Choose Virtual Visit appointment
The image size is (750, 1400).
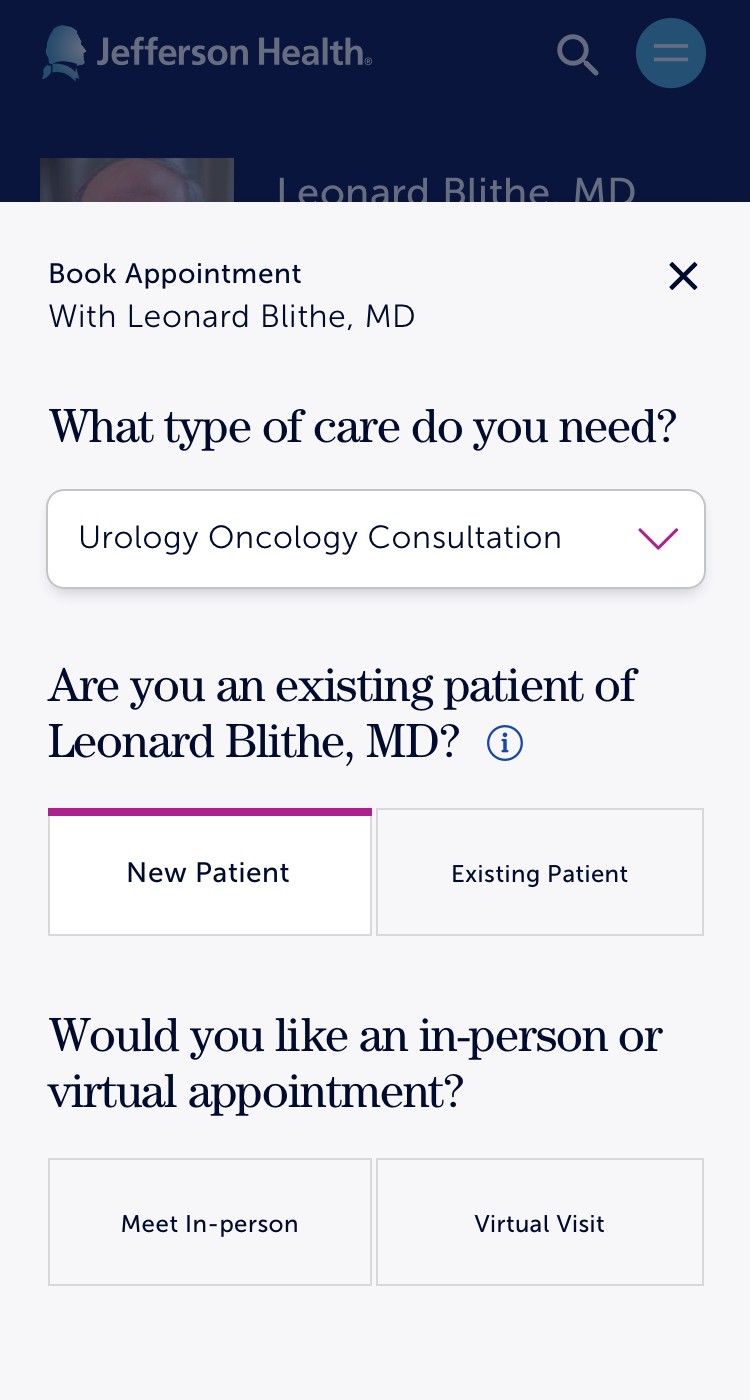(540, 1222)
